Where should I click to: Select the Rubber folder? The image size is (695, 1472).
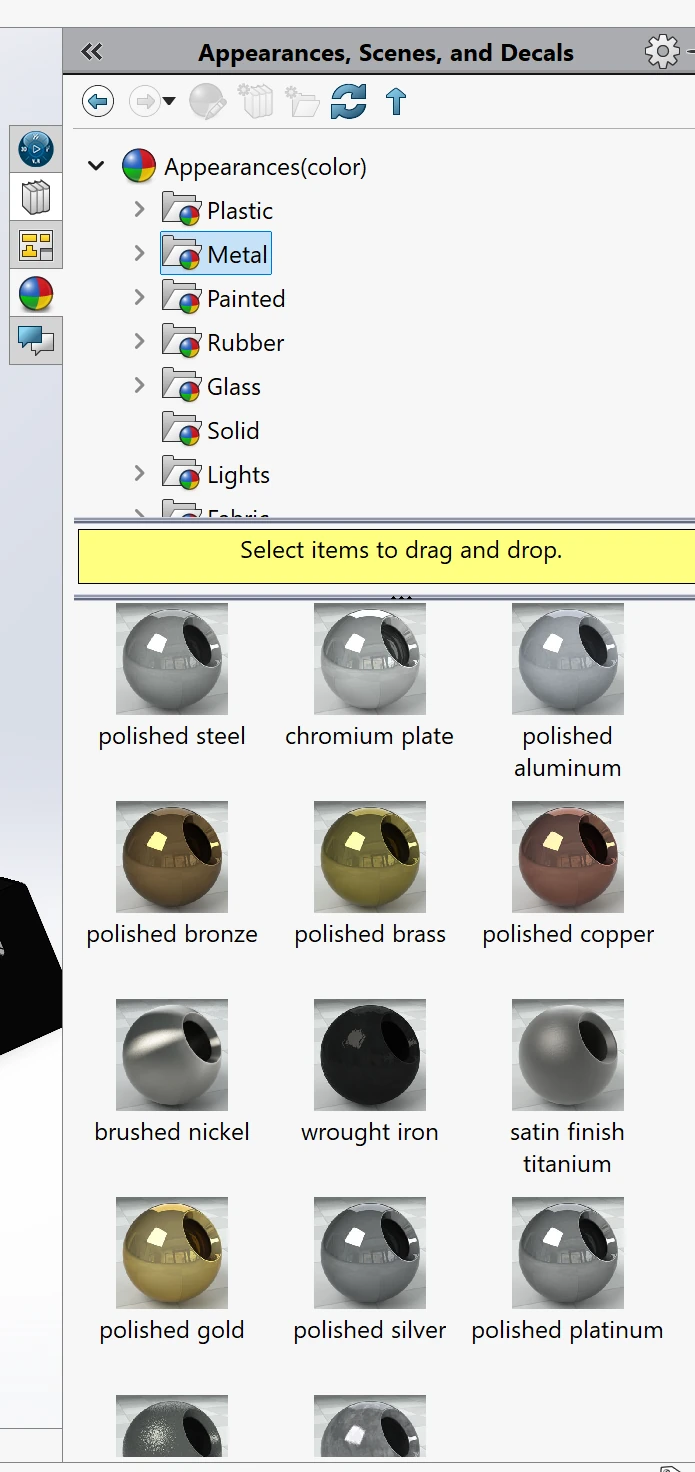point(246,343)
